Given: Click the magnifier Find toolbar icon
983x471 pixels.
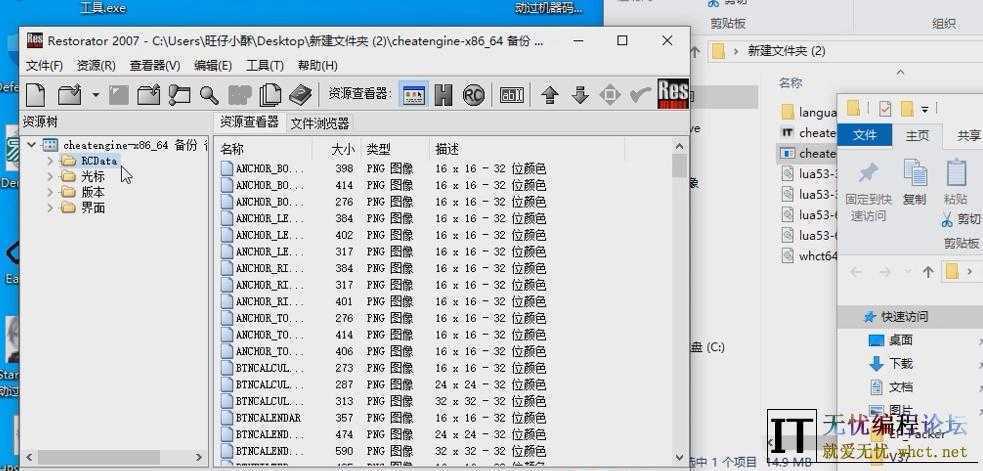Looking at the screenshot, I should [209, 95].
